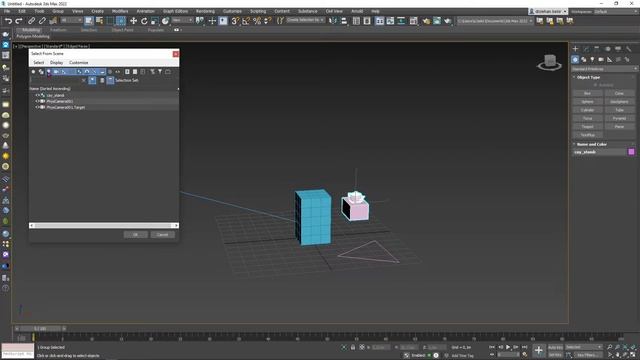This screenshot has width=640, height=360.
Task: Switch to the Modify panel tab
Action: pyautogui.click(x=586, y=49)
